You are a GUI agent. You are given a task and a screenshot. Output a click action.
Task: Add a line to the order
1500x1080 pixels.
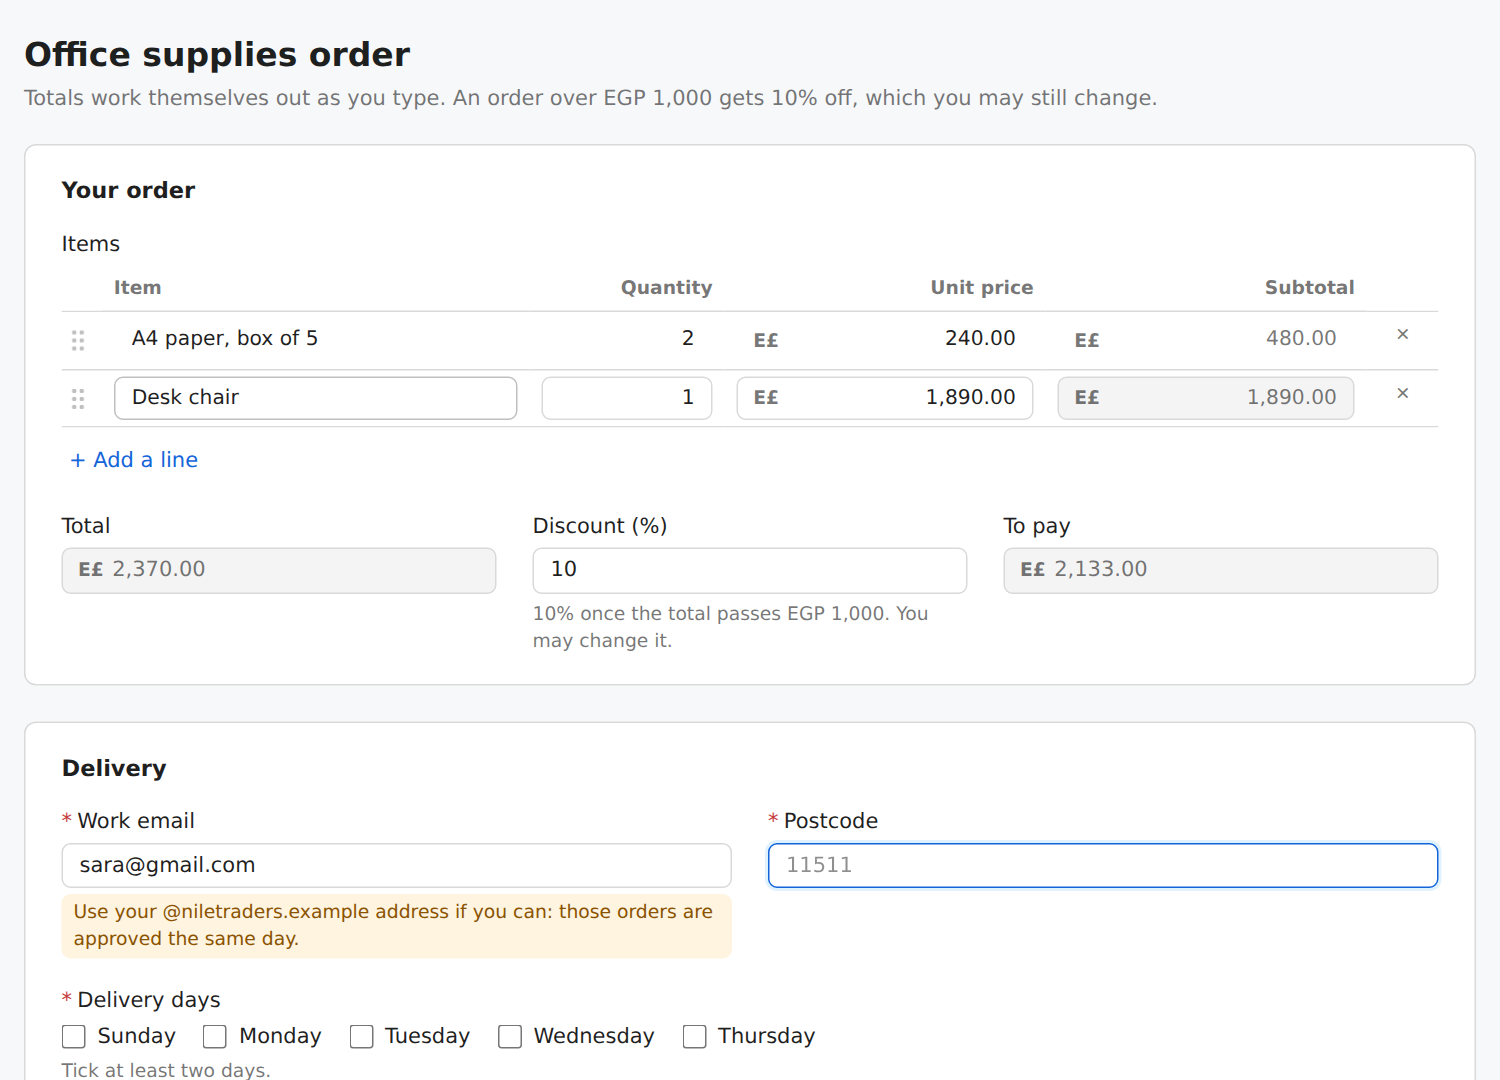click(x=134, y=460)
